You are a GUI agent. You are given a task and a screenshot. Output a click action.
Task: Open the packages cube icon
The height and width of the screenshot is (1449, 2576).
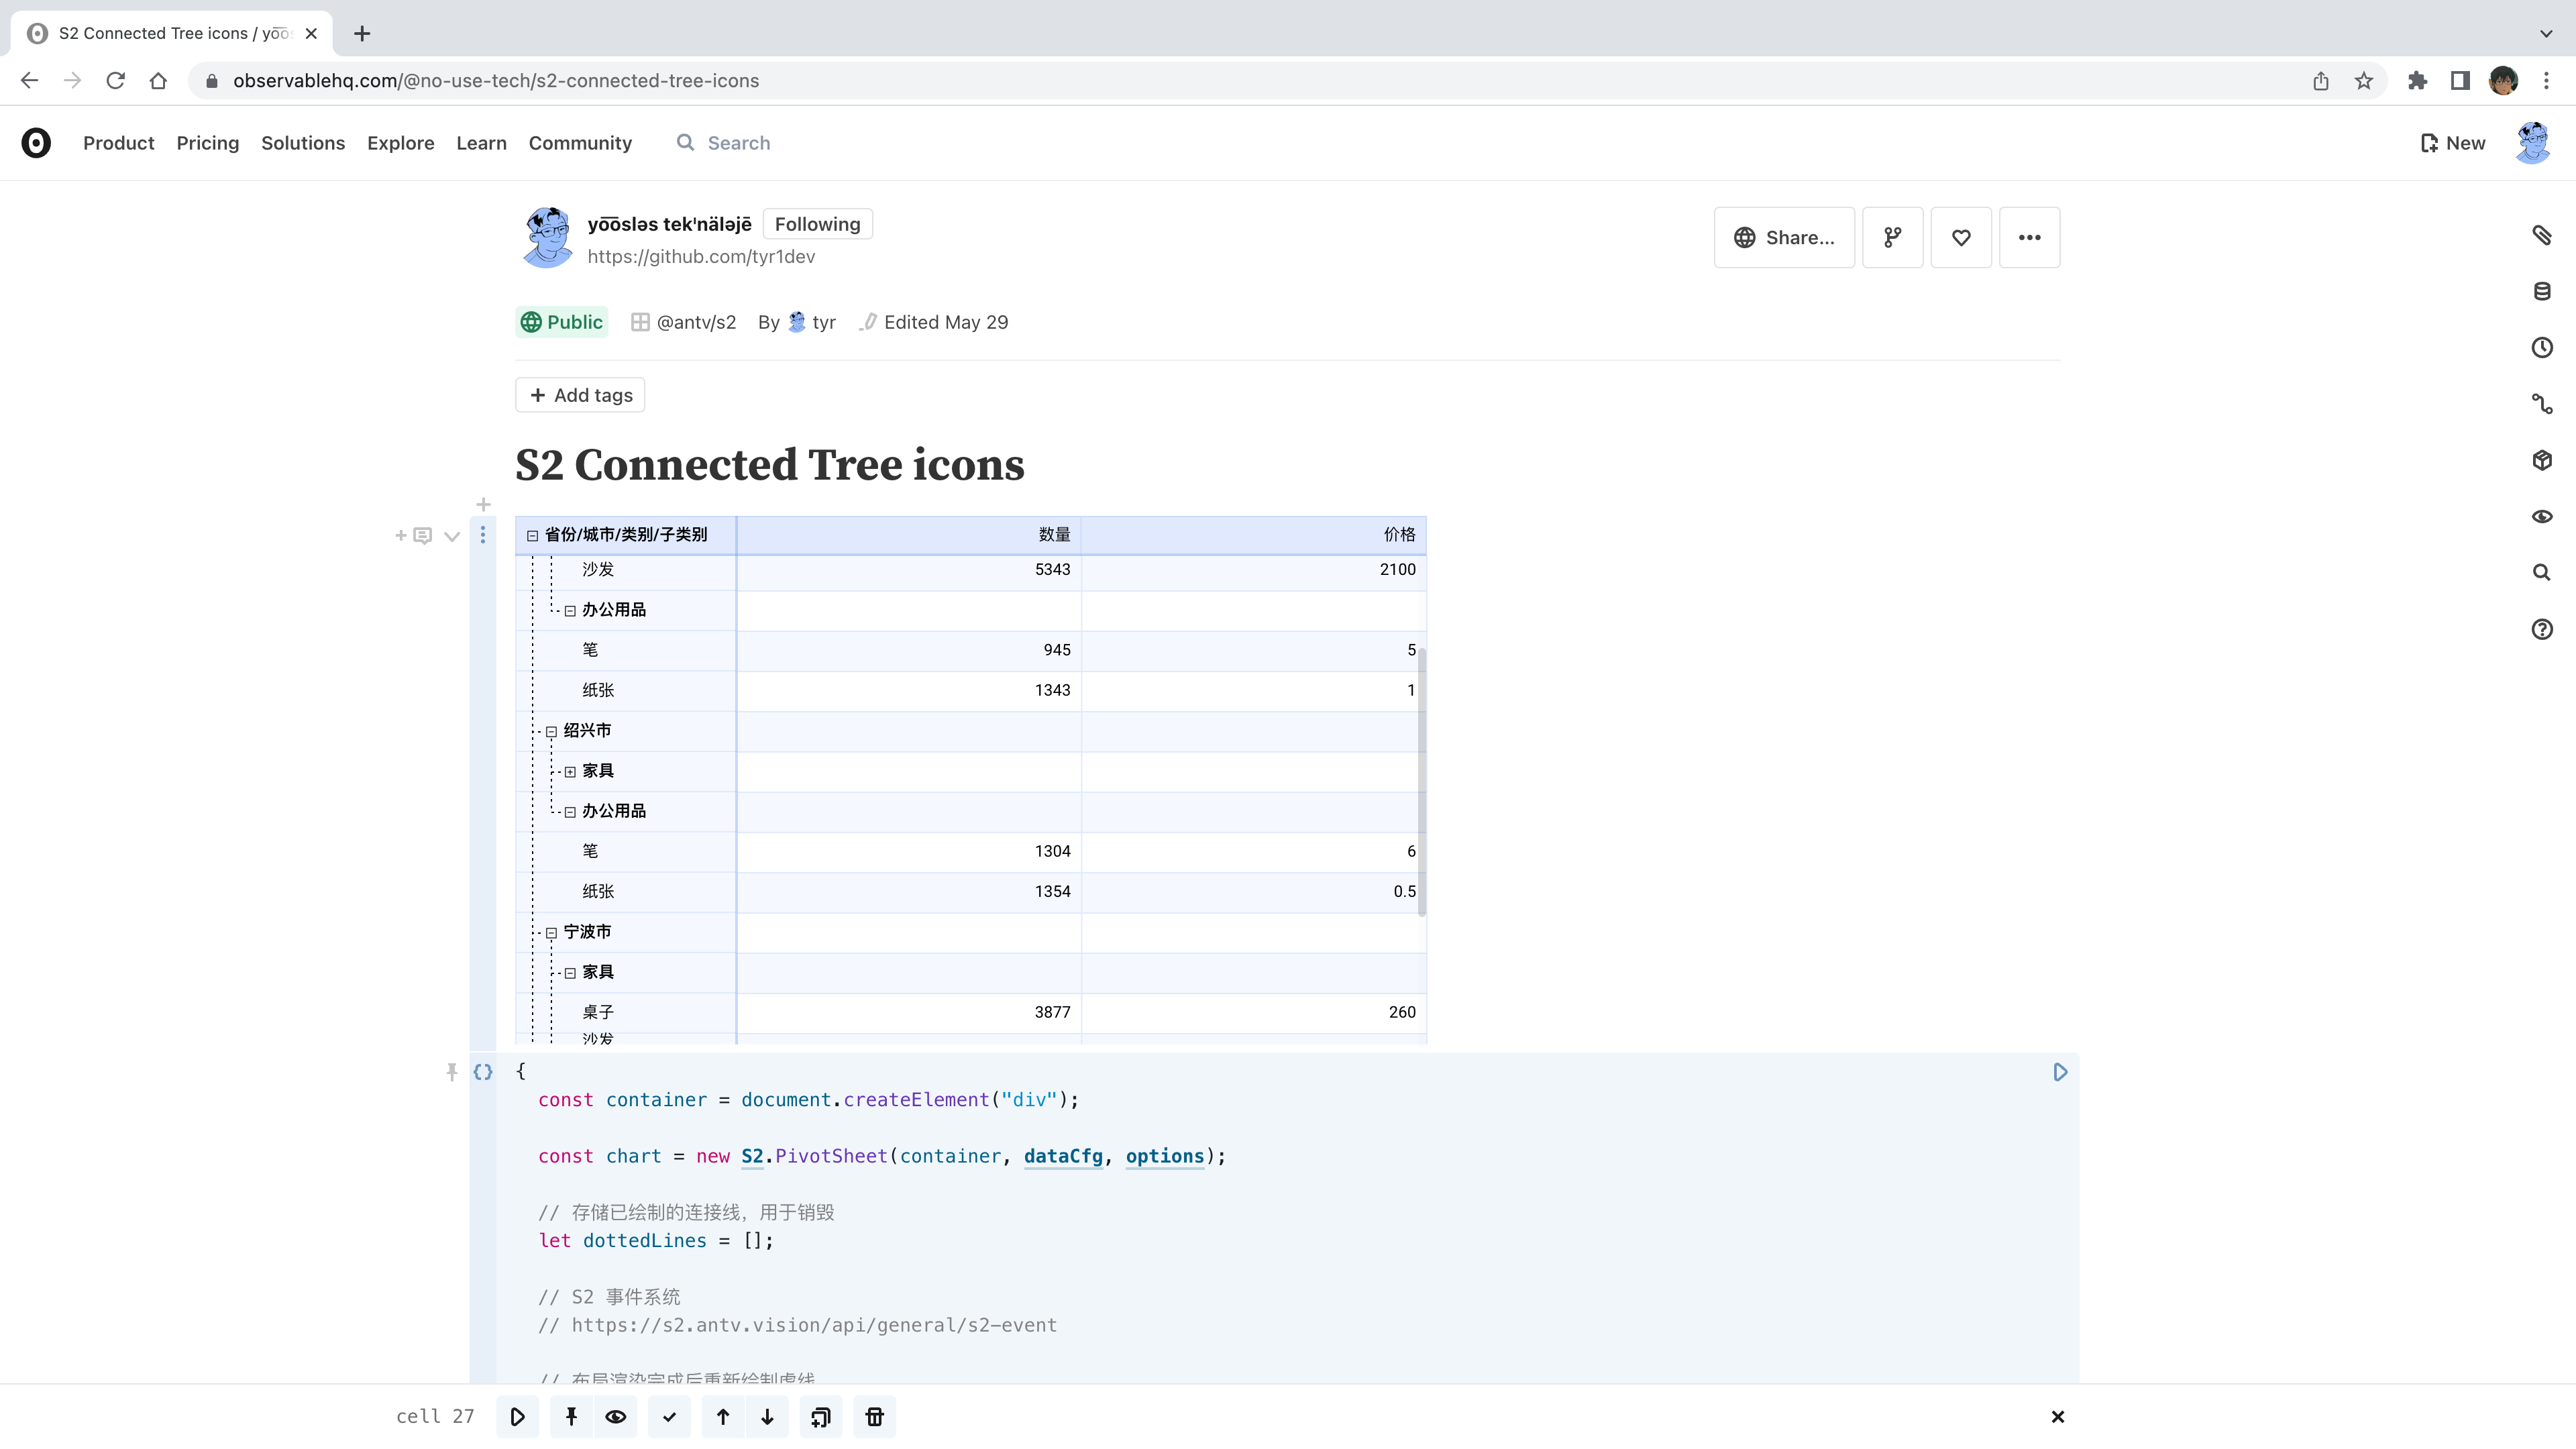point(2541,460)
